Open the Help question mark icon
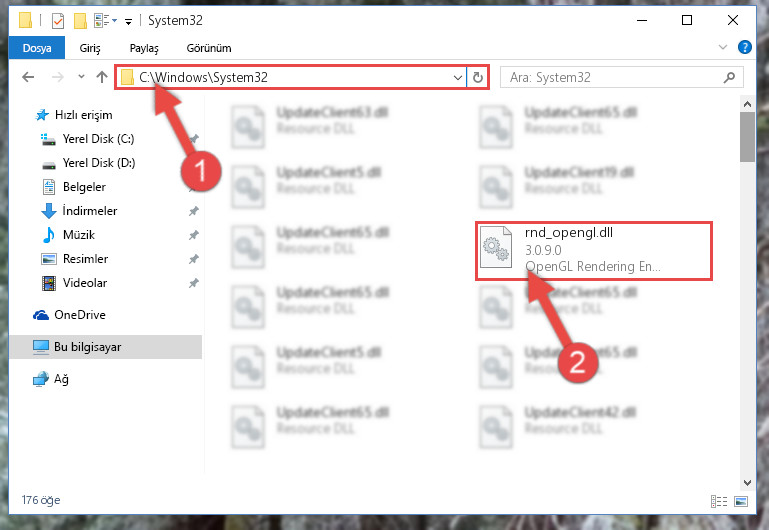Screen dimensions: 769x530 pos(744,48)
